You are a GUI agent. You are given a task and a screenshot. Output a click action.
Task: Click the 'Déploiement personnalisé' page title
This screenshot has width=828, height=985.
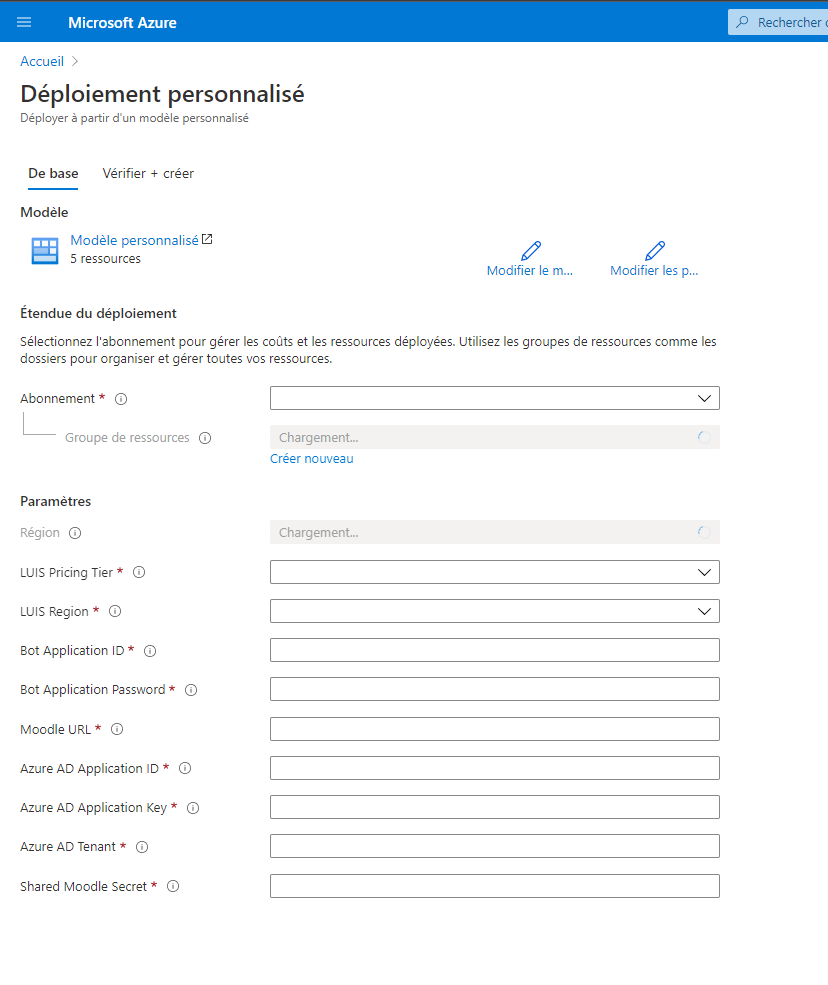[162, 94]
